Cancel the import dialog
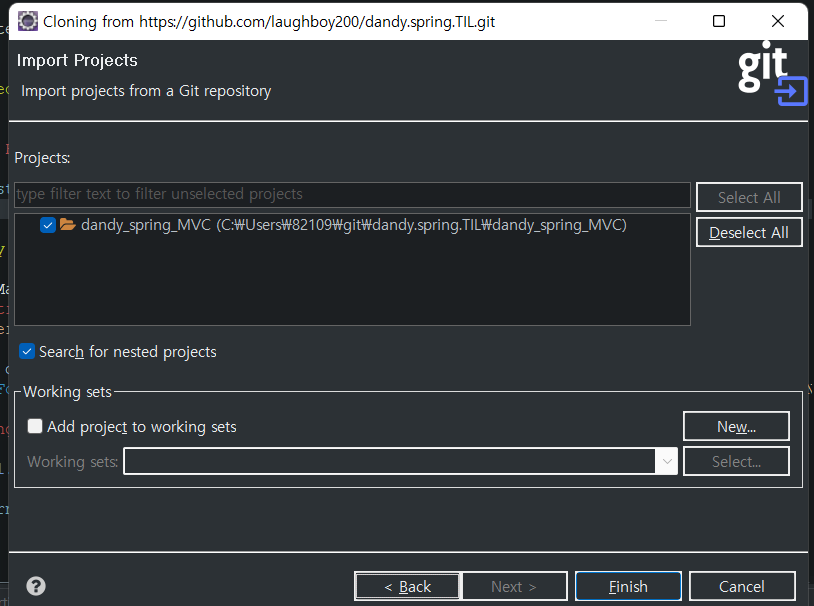The image size is (814, 606). 742,587
